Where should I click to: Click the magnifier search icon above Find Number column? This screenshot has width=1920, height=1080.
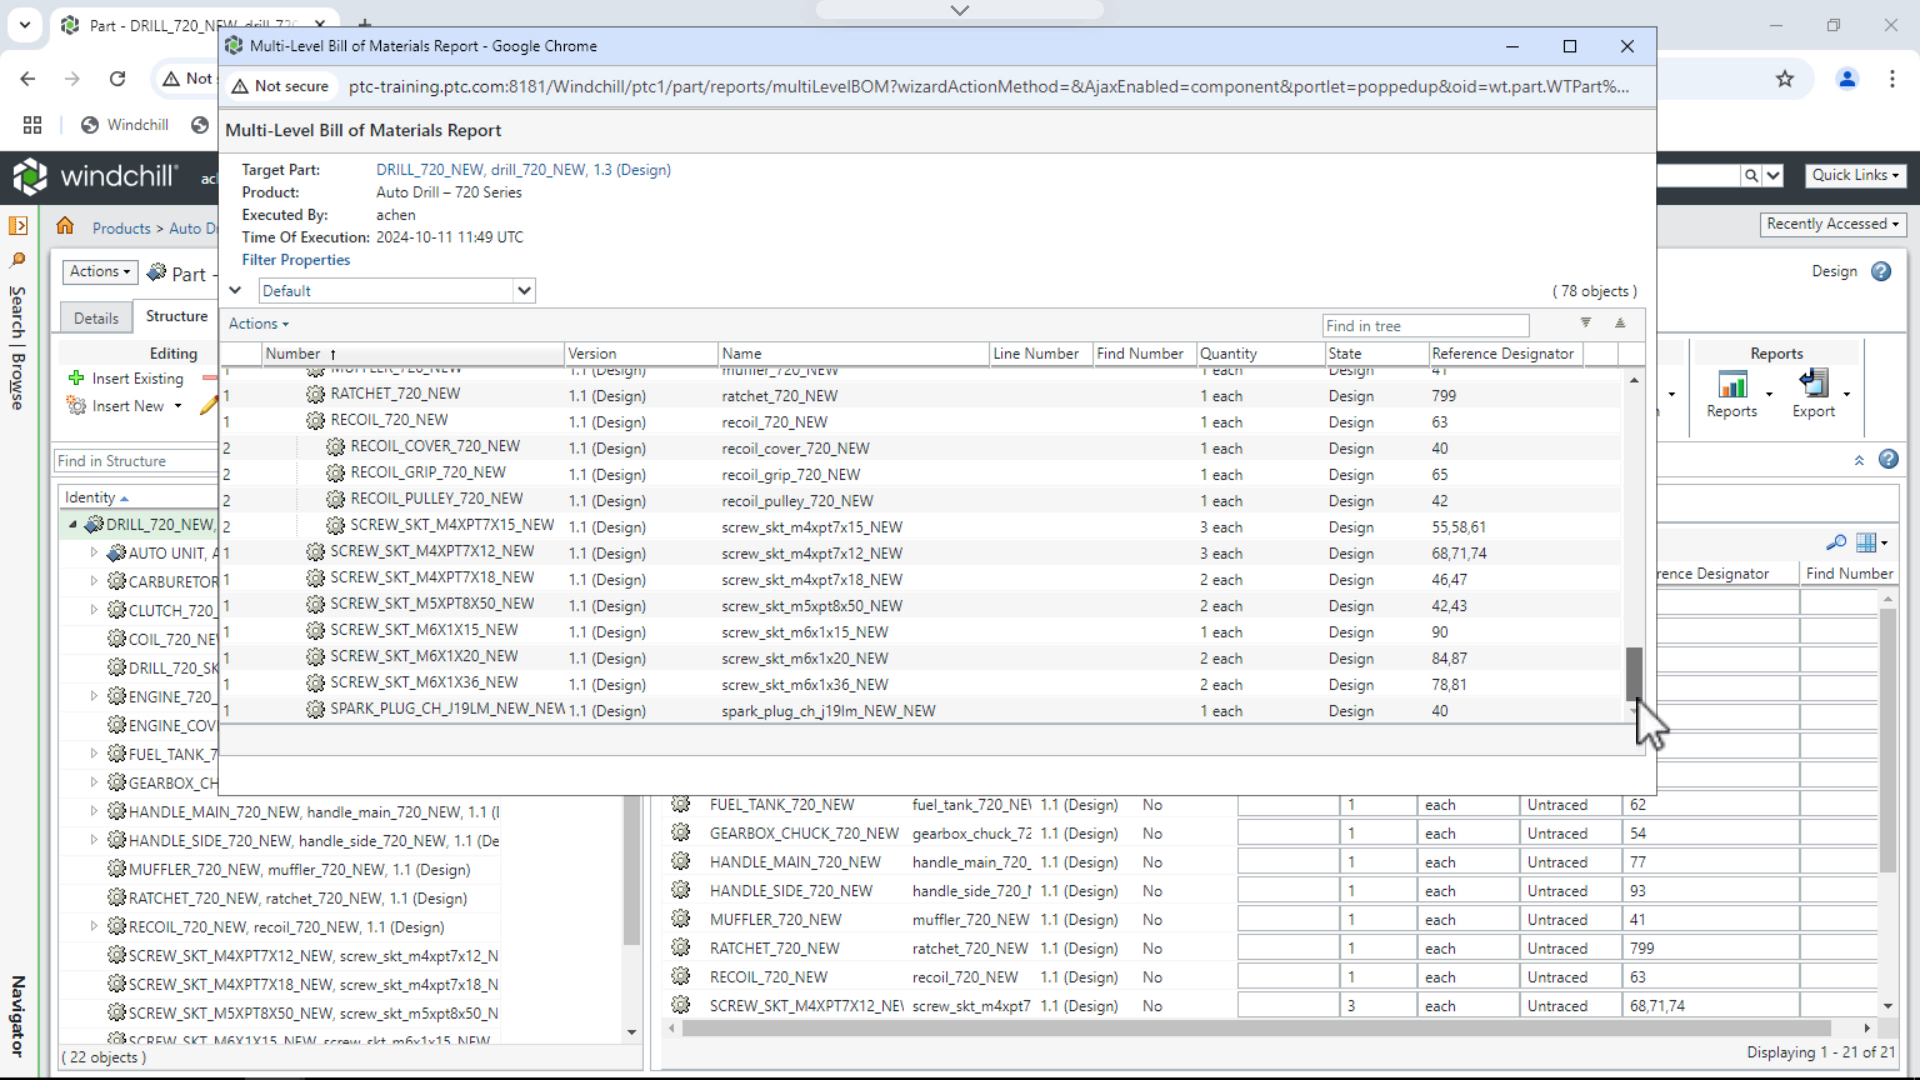pyautogui.click(x=1837, y=543)
